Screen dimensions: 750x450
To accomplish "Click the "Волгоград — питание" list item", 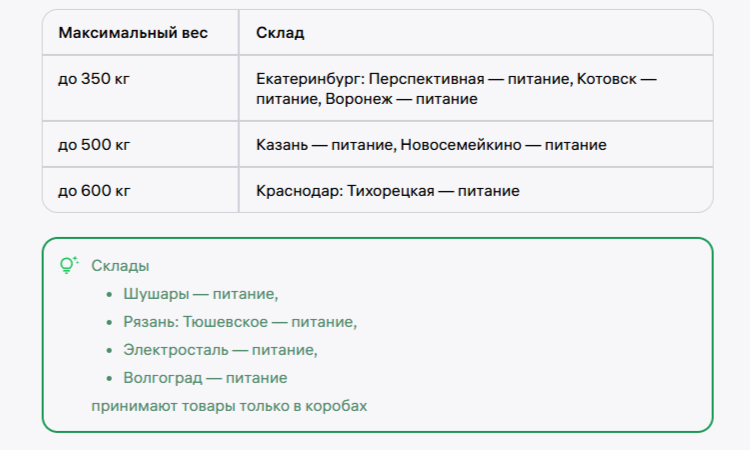I will 205,378.
